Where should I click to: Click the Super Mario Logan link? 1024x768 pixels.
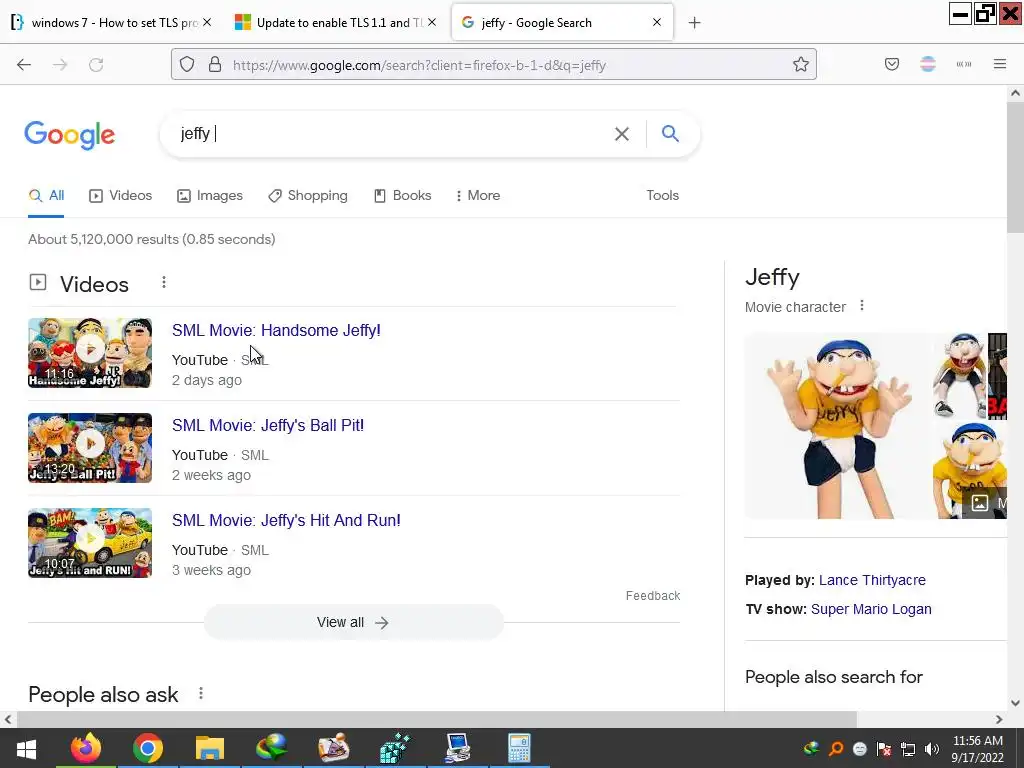click(x=871, y=609)
